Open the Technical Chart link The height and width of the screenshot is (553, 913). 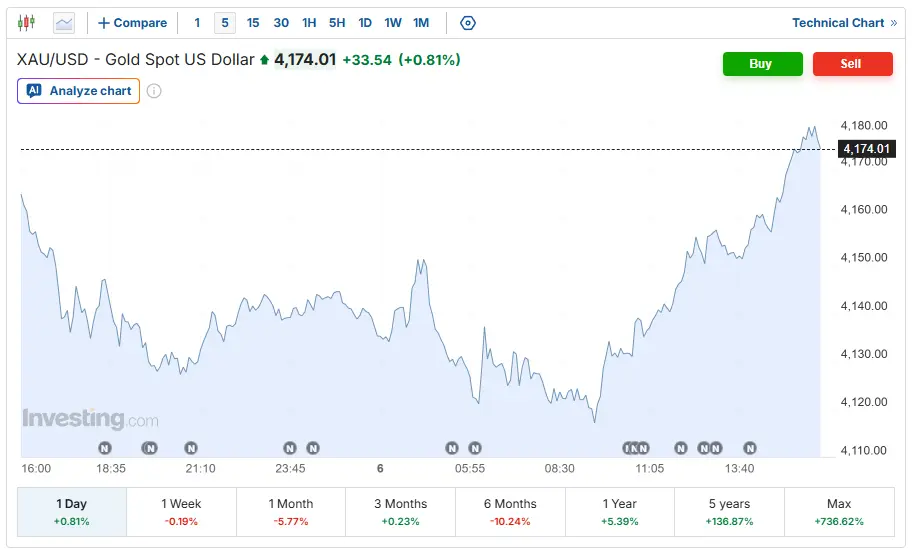click(x=844, y=23)
